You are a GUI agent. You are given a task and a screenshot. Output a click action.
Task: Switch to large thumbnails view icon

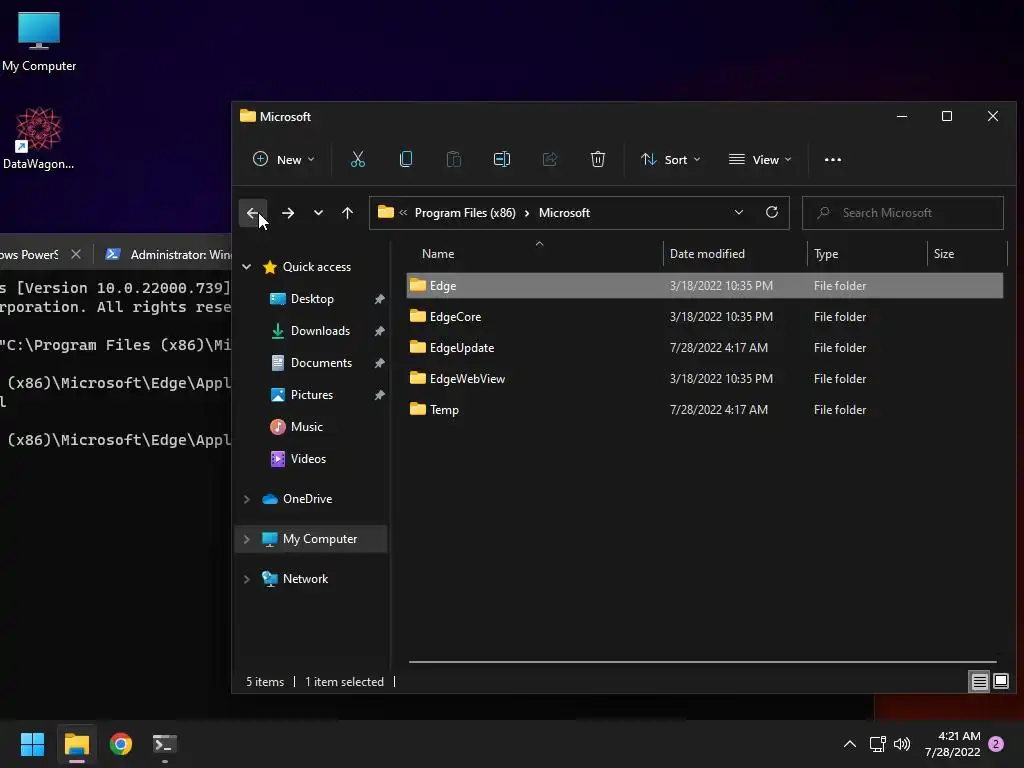coord(1001,682)
